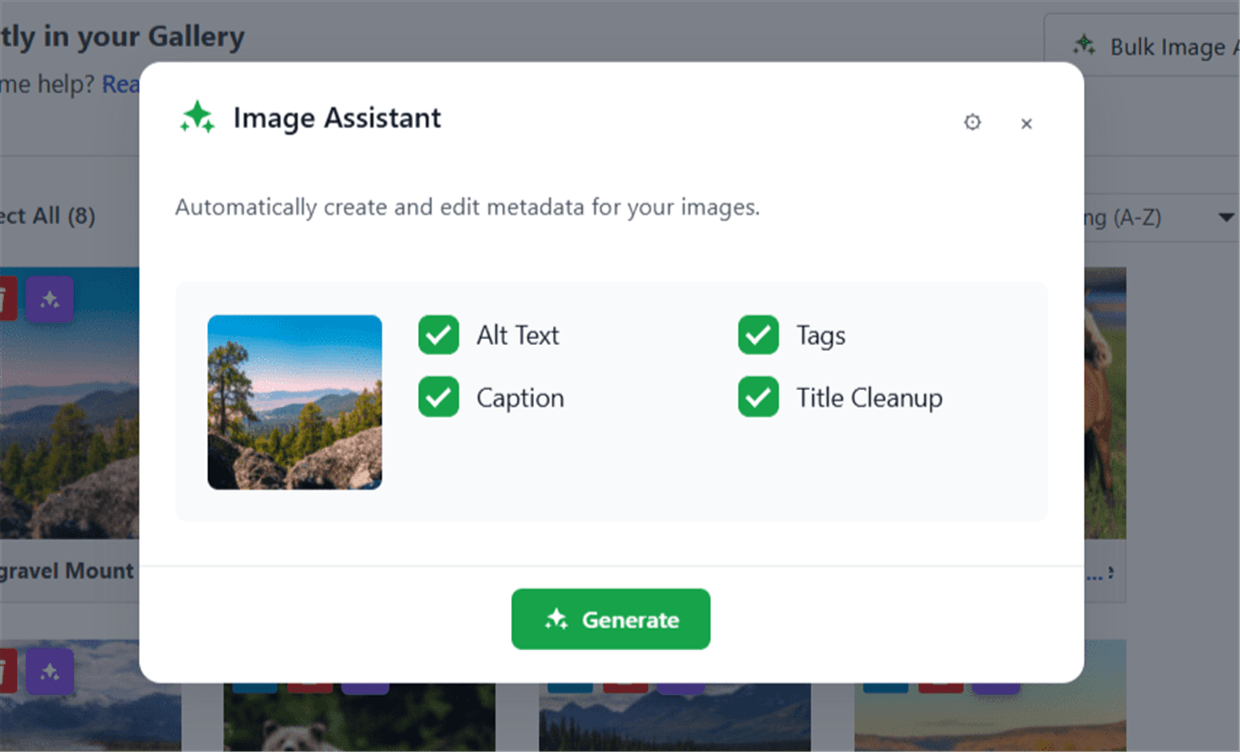1240x752 pixels.
Task: Select the mountain preview thumbnail in dialog
Action: [295, 402]
